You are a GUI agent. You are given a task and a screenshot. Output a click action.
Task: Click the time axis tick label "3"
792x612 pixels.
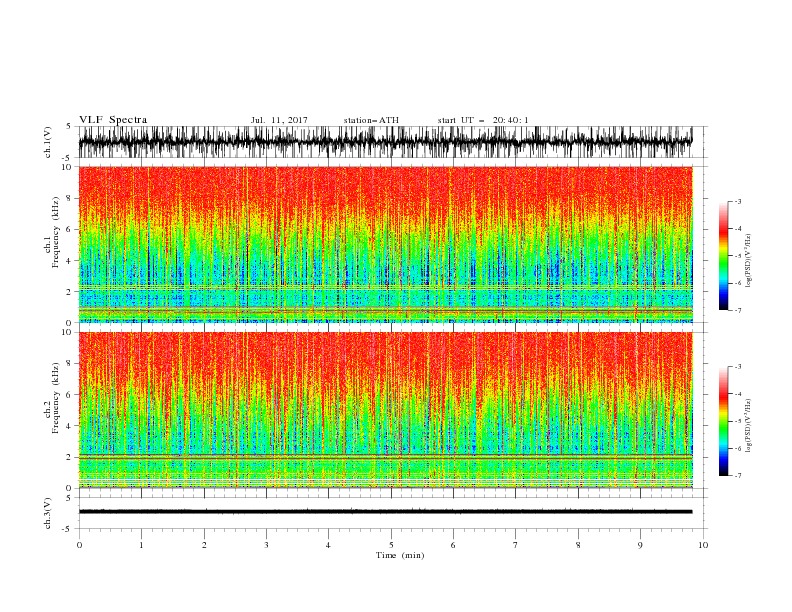(266, 545)
